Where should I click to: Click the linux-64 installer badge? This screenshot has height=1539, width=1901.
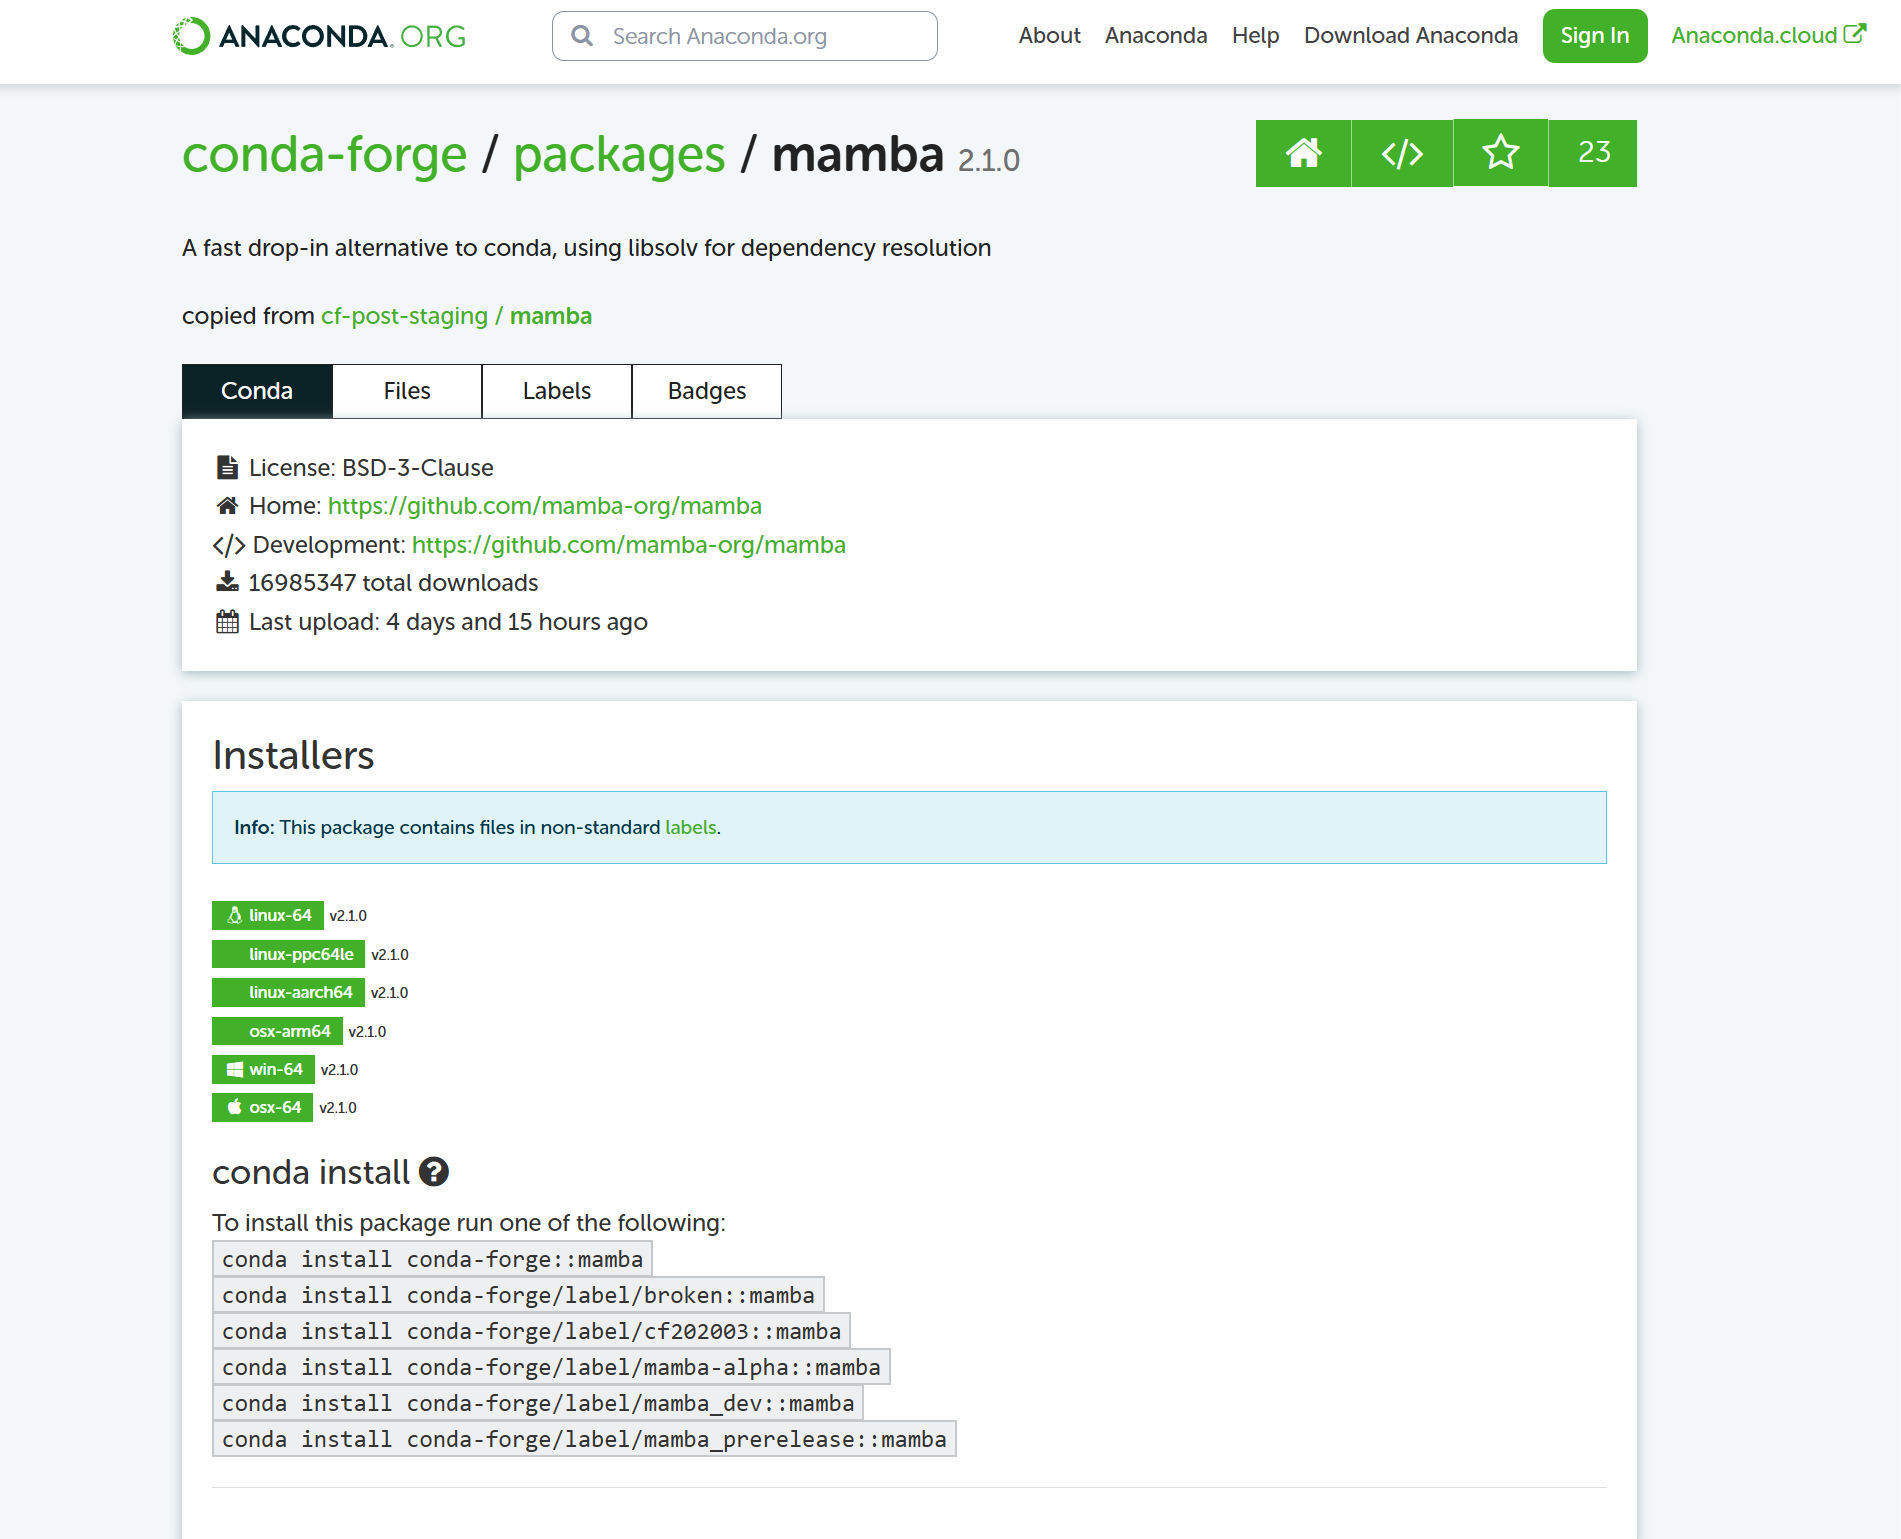tap(267, 914)
